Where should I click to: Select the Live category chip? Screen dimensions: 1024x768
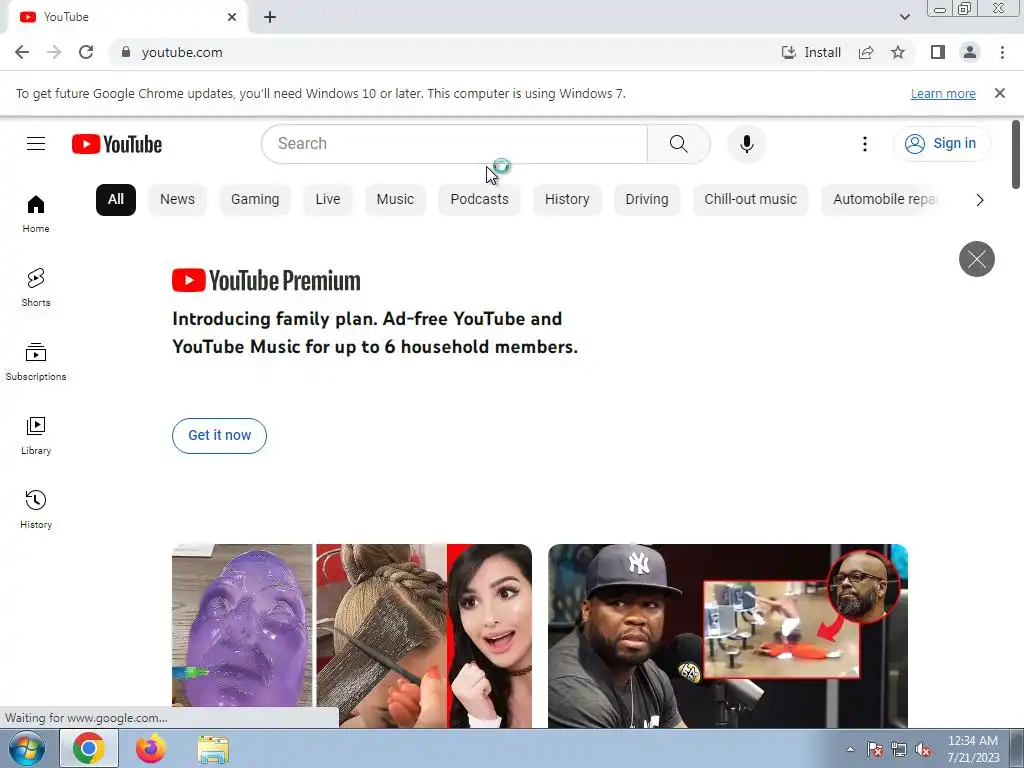click(328, 200)
